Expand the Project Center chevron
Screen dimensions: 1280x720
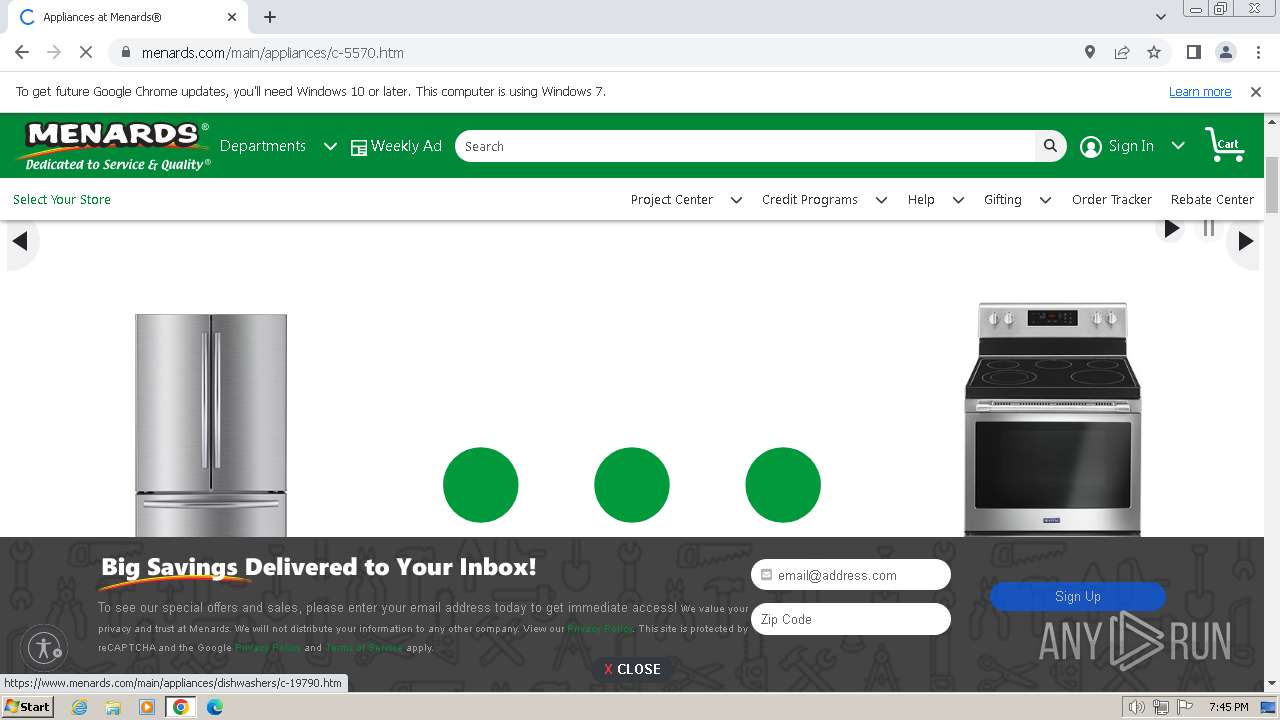736,200
